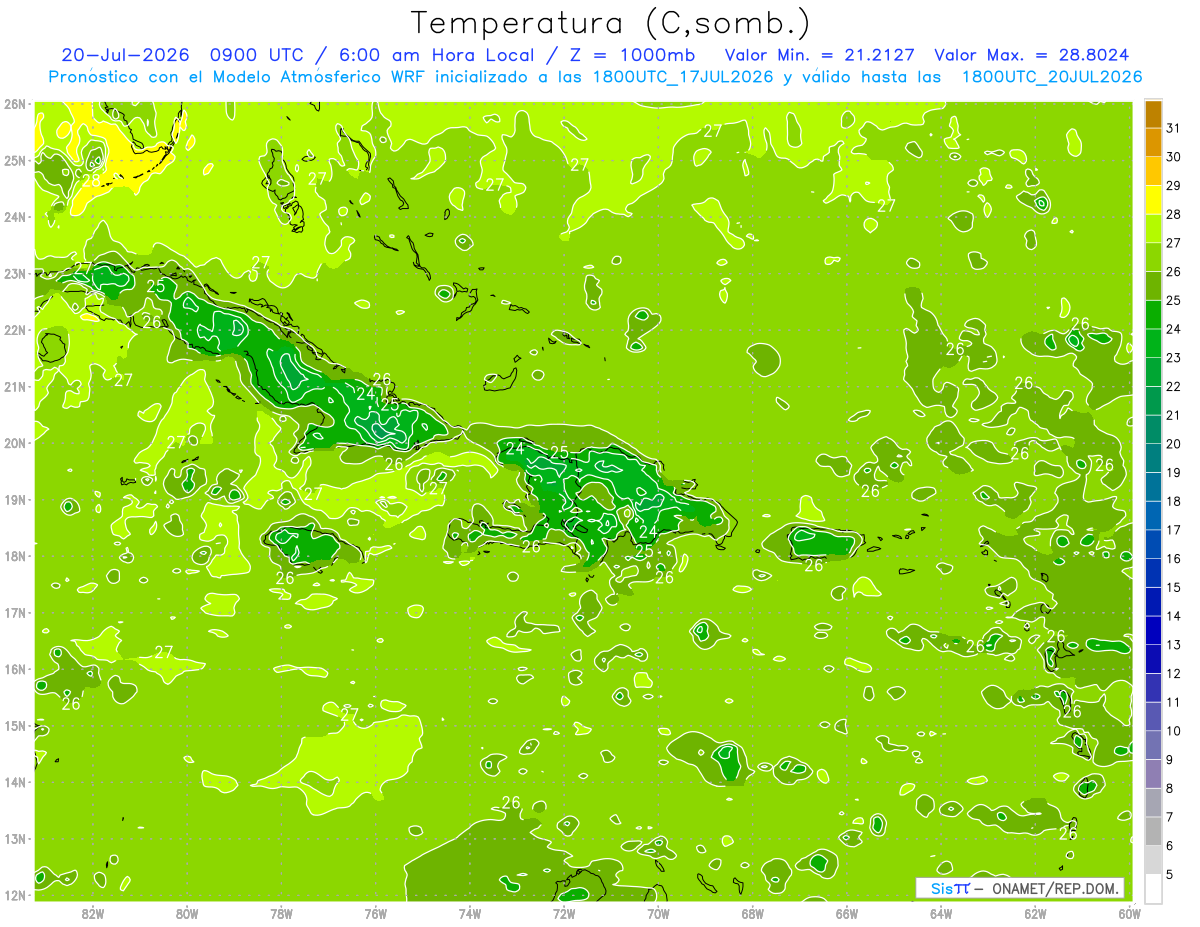Pick the legend color band between 9 and 10
Viewport: 1200px width, 927px height.
[1153, 745]
